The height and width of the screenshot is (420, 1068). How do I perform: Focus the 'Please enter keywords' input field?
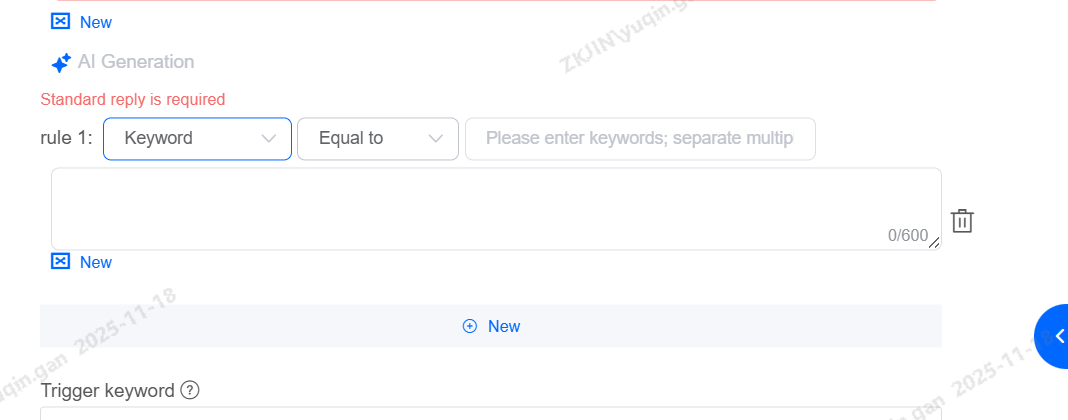click(640, 139)
